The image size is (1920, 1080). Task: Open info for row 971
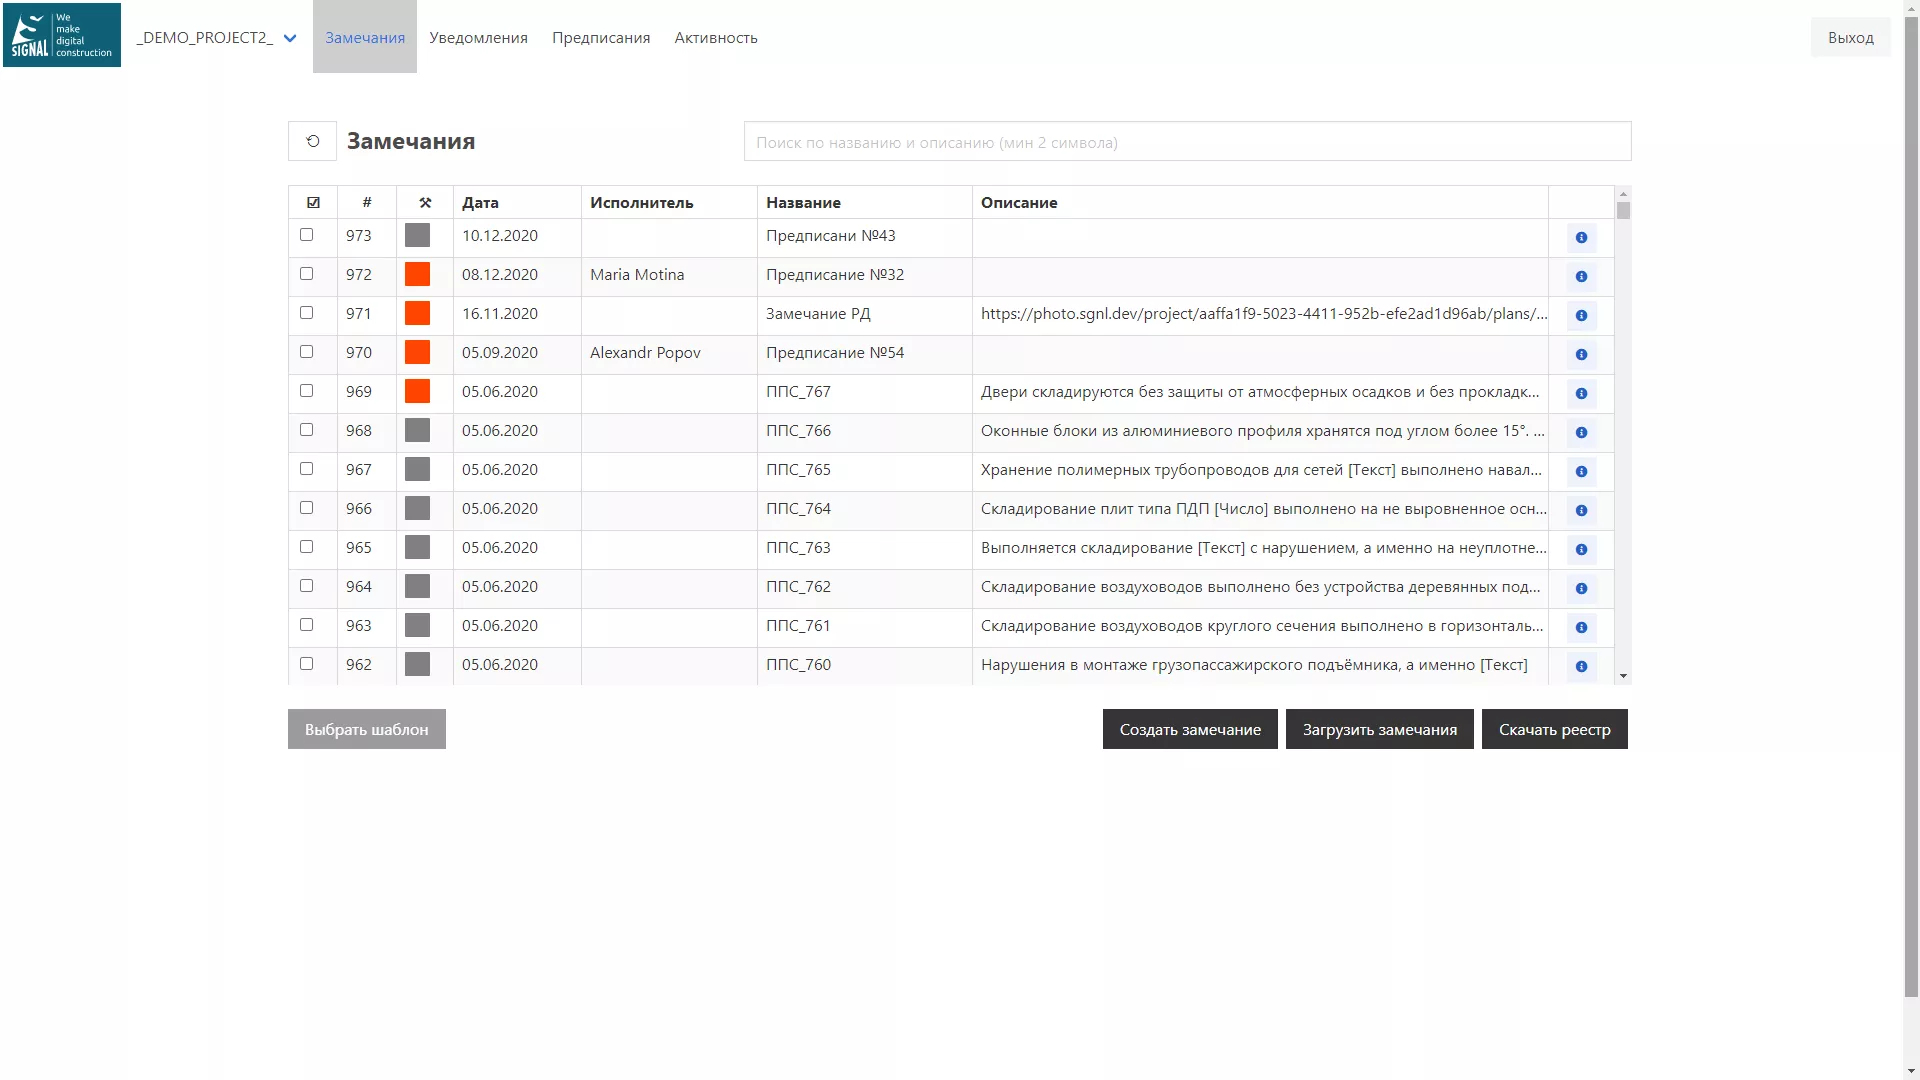[x=1581, y=316]
